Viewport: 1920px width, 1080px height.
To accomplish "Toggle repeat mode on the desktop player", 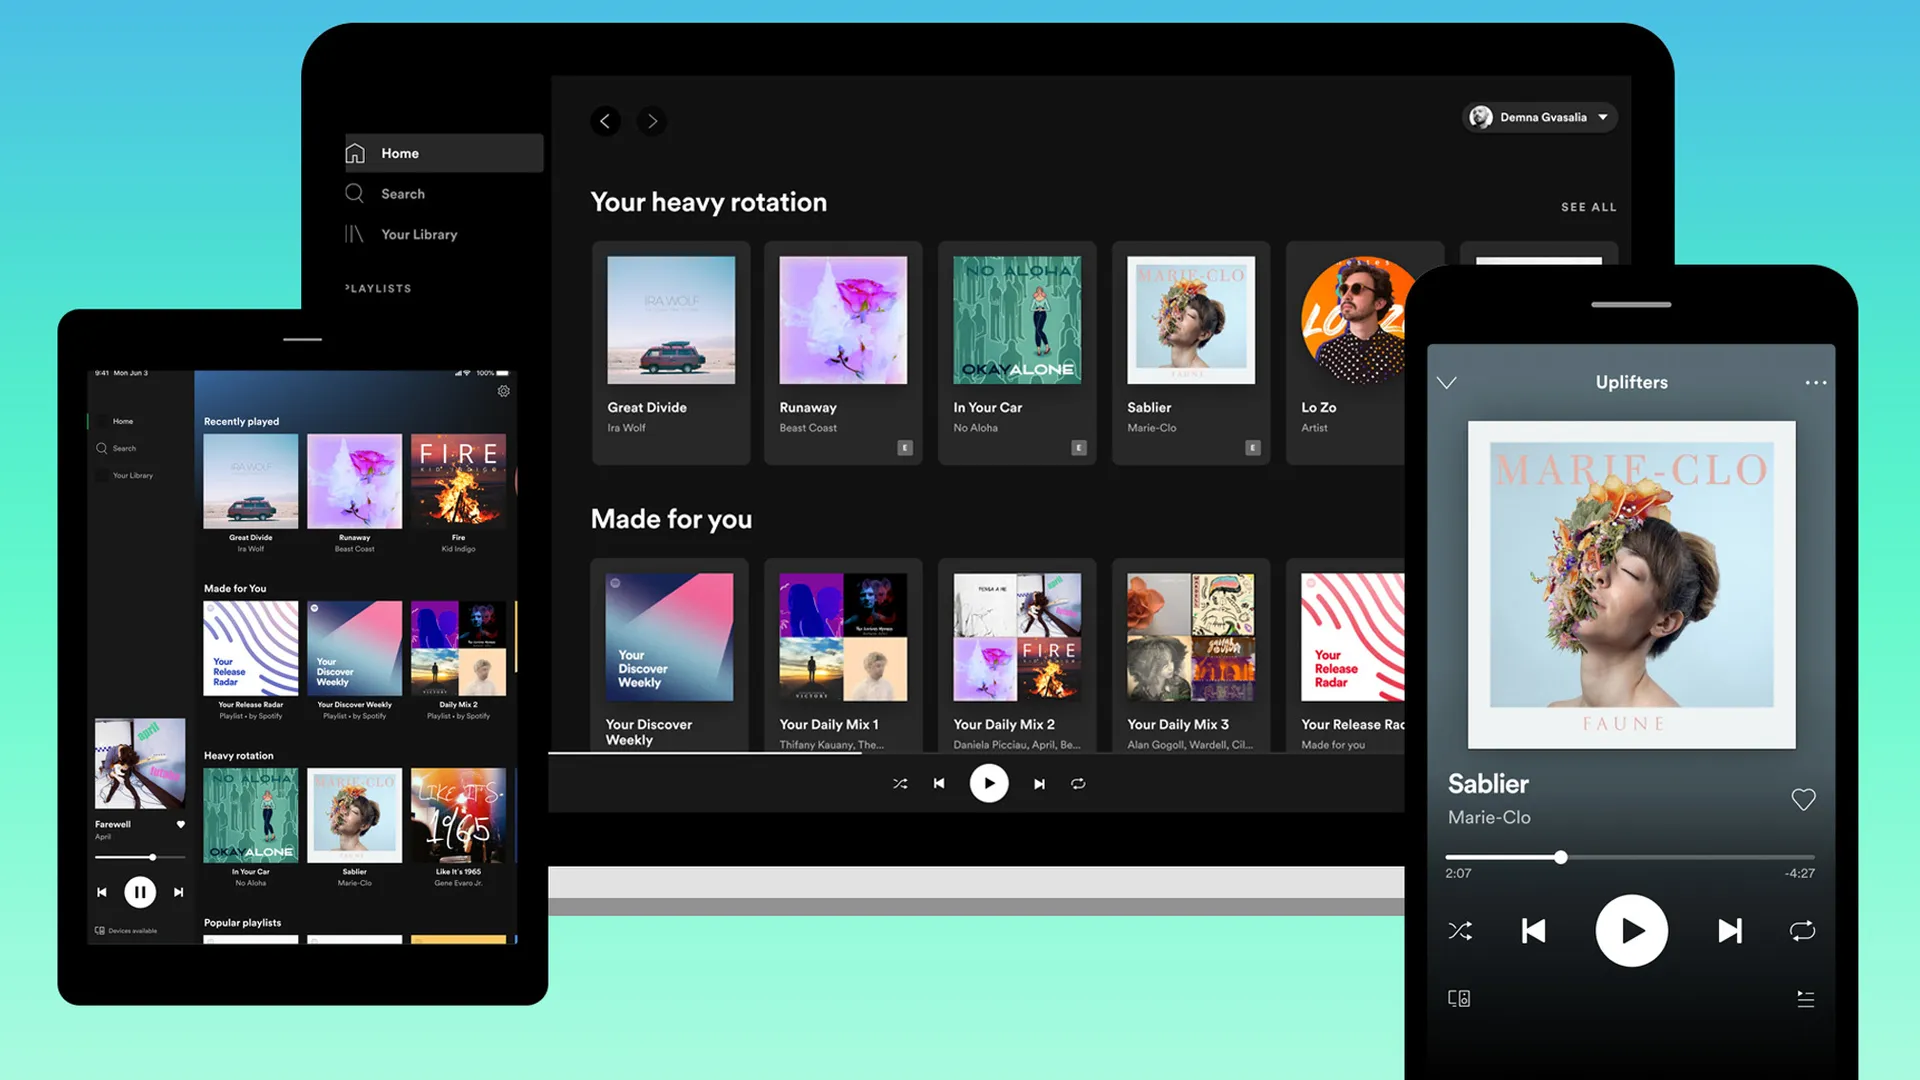I will pos(1078,783).
